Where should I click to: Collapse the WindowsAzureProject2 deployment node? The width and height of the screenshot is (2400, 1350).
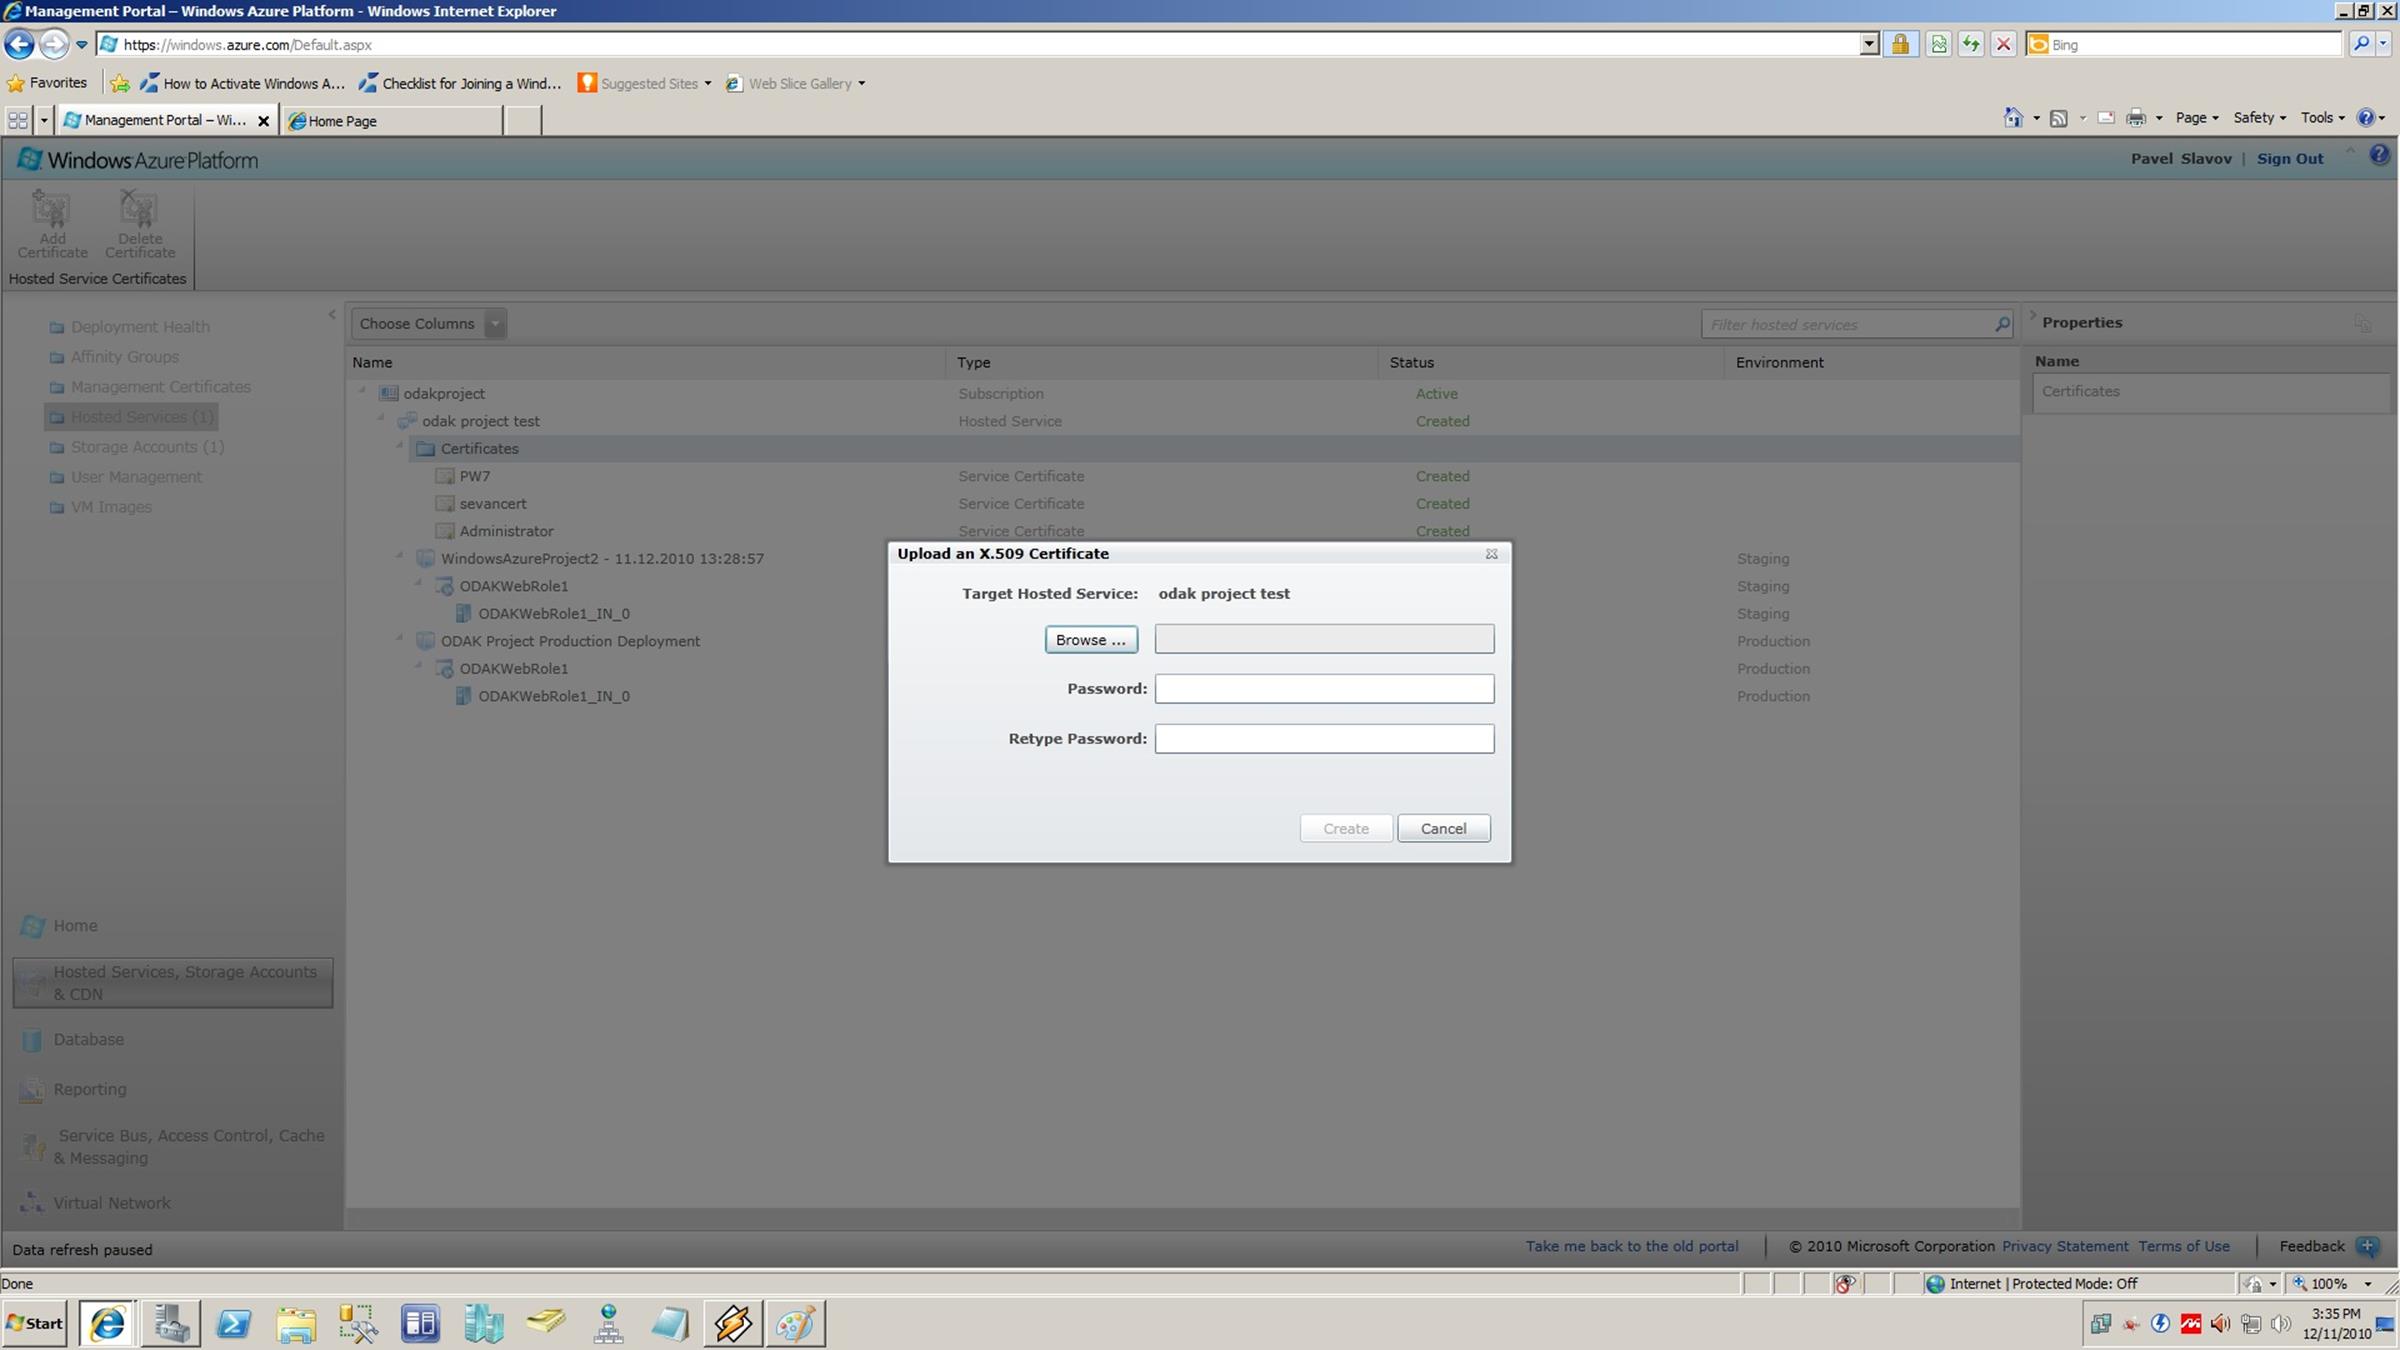(400, 556)
